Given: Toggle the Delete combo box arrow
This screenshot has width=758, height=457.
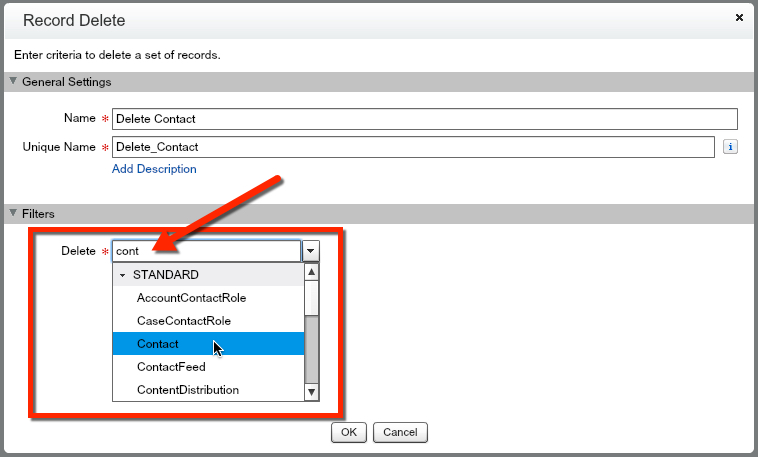Looking at the screenshot, I should click(311, 251).
